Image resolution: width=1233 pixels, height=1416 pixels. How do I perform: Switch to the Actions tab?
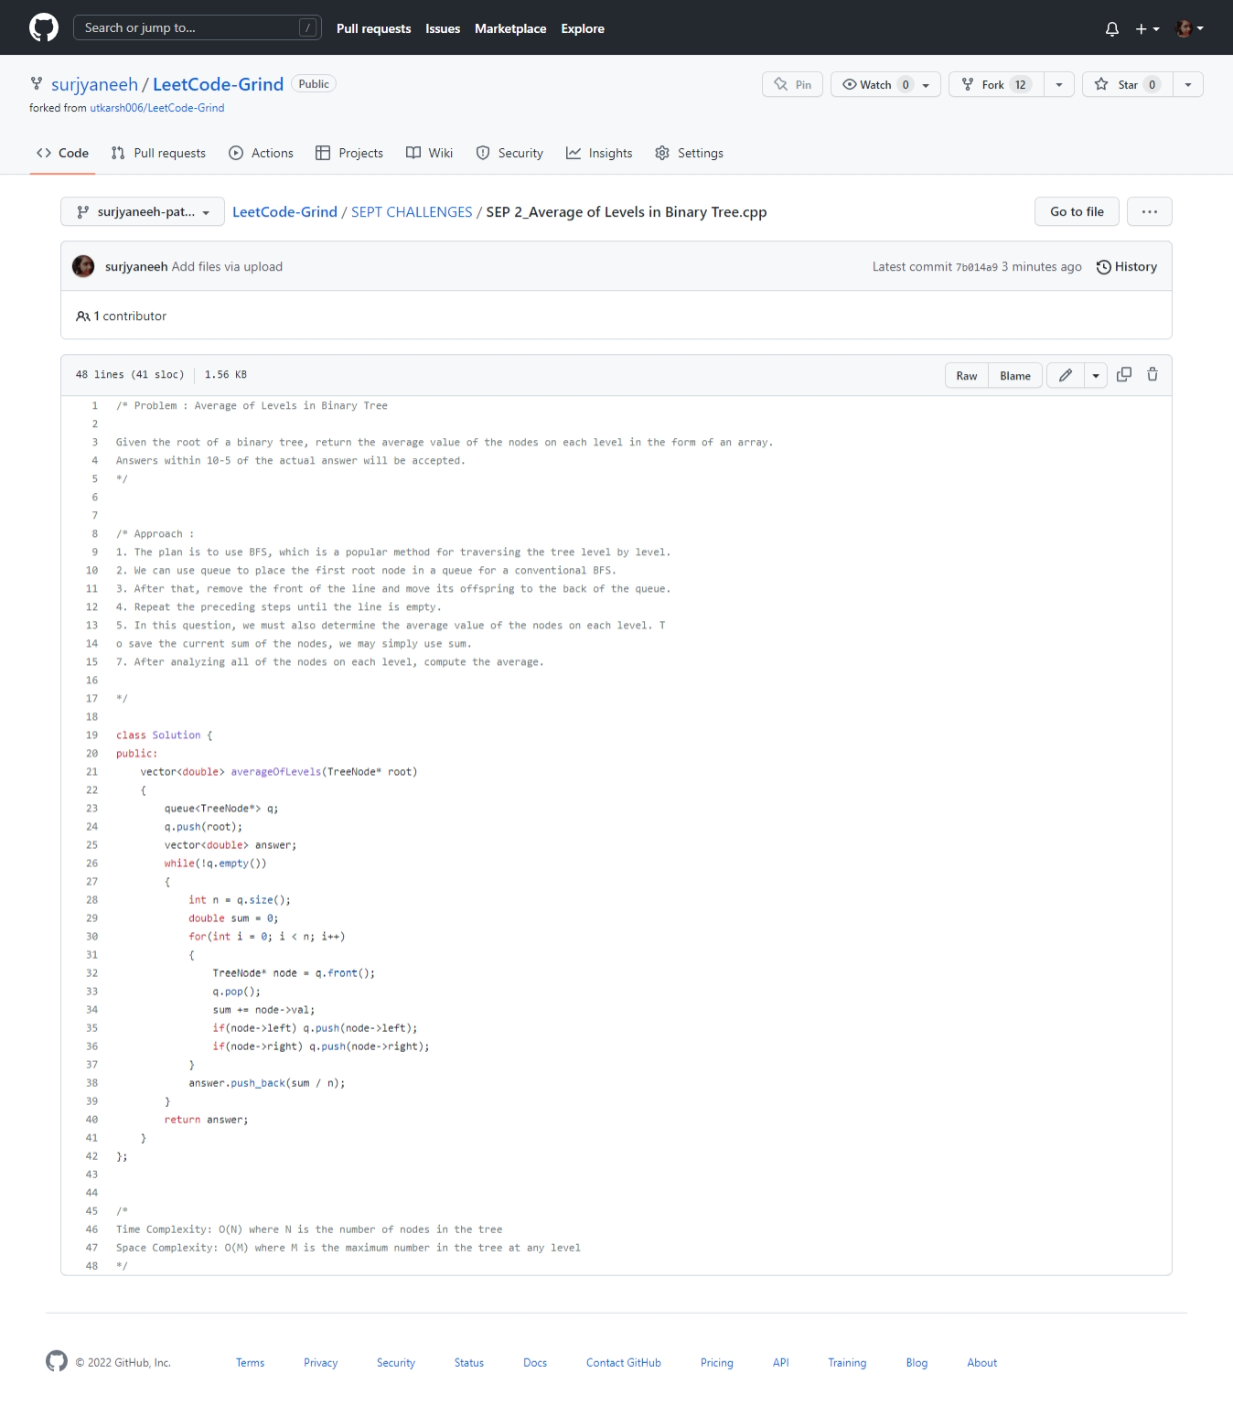(261, 153)
